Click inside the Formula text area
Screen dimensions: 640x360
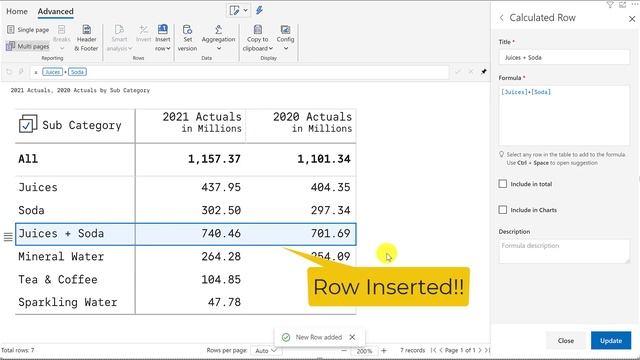(564, 115)
